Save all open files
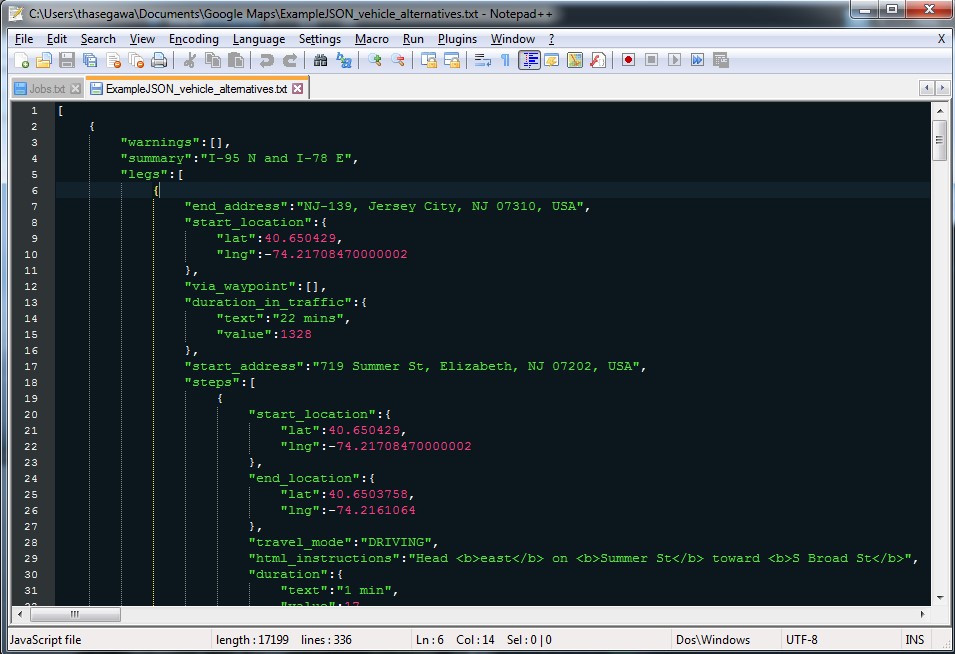Screen dimensions: 955x654 [90, 60]
